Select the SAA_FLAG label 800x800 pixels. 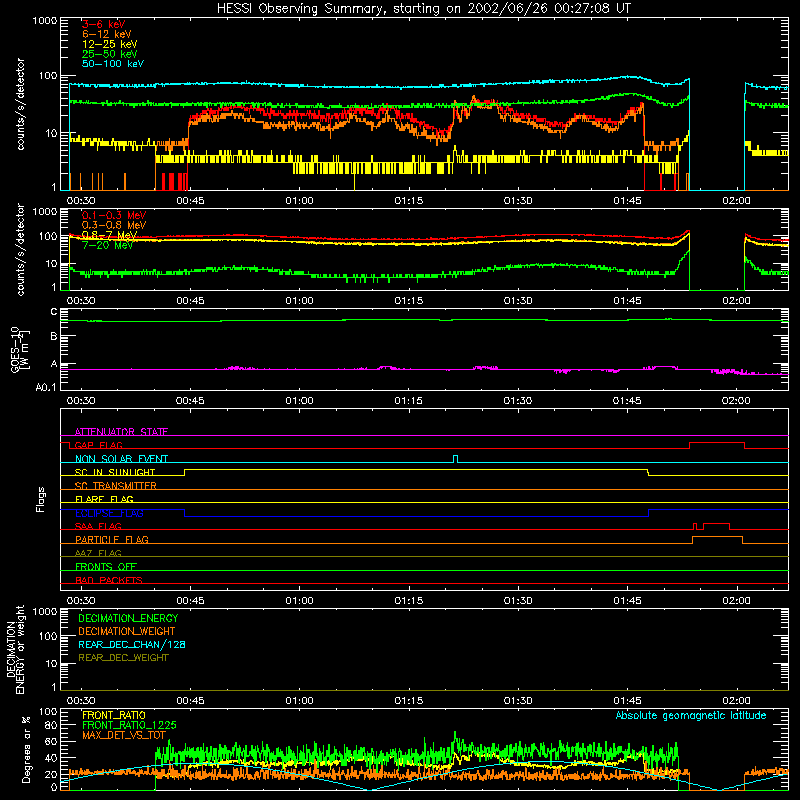click(x=98, y=526)
